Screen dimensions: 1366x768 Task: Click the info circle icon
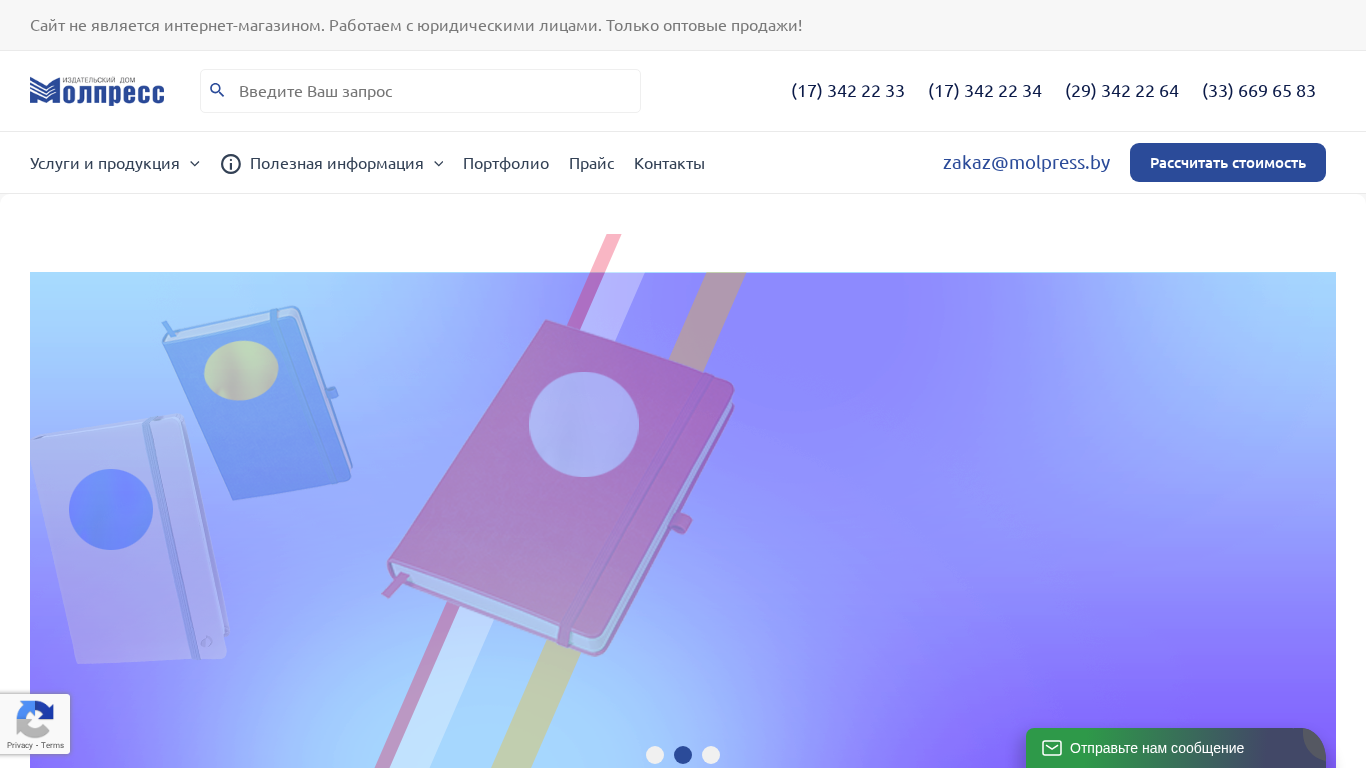pos(231,163)
